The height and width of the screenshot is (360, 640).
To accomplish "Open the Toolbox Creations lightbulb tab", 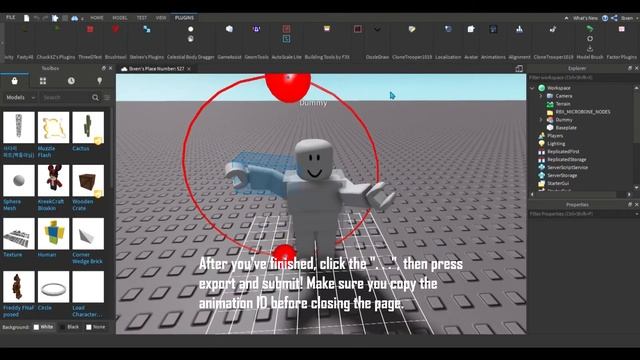I will pyautogui.click(x=99, y=81).
